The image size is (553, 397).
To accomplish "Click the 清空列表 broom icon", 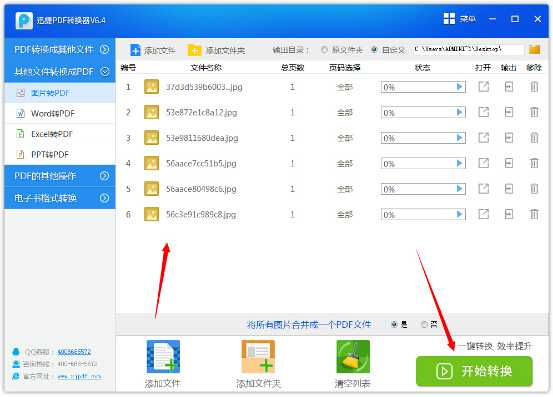I will click(x=353, y=356).
